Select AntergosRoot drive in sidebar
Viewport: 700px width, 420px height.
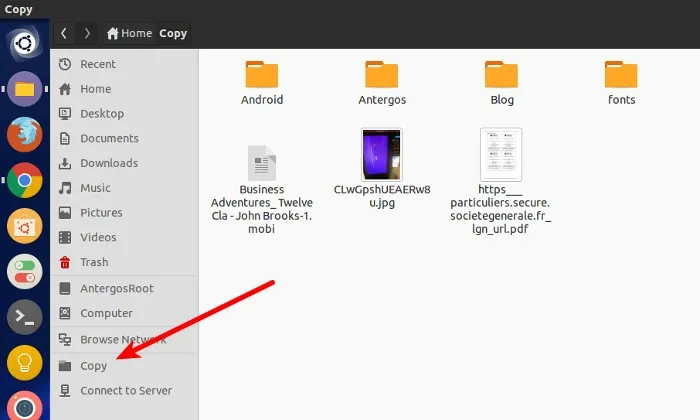pyautogui.click(x=124, y=289)
